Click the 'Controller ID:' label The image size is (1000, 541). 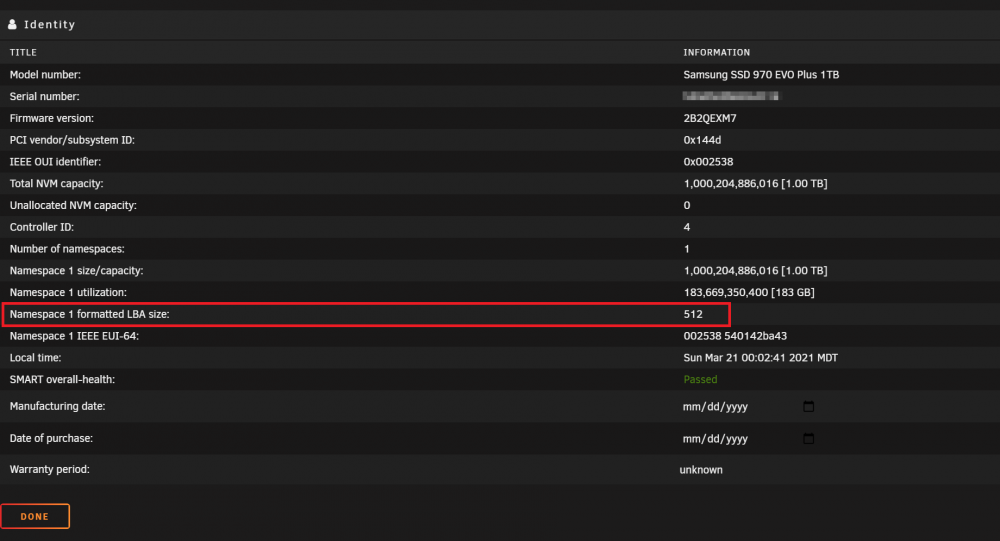[41, 226]
